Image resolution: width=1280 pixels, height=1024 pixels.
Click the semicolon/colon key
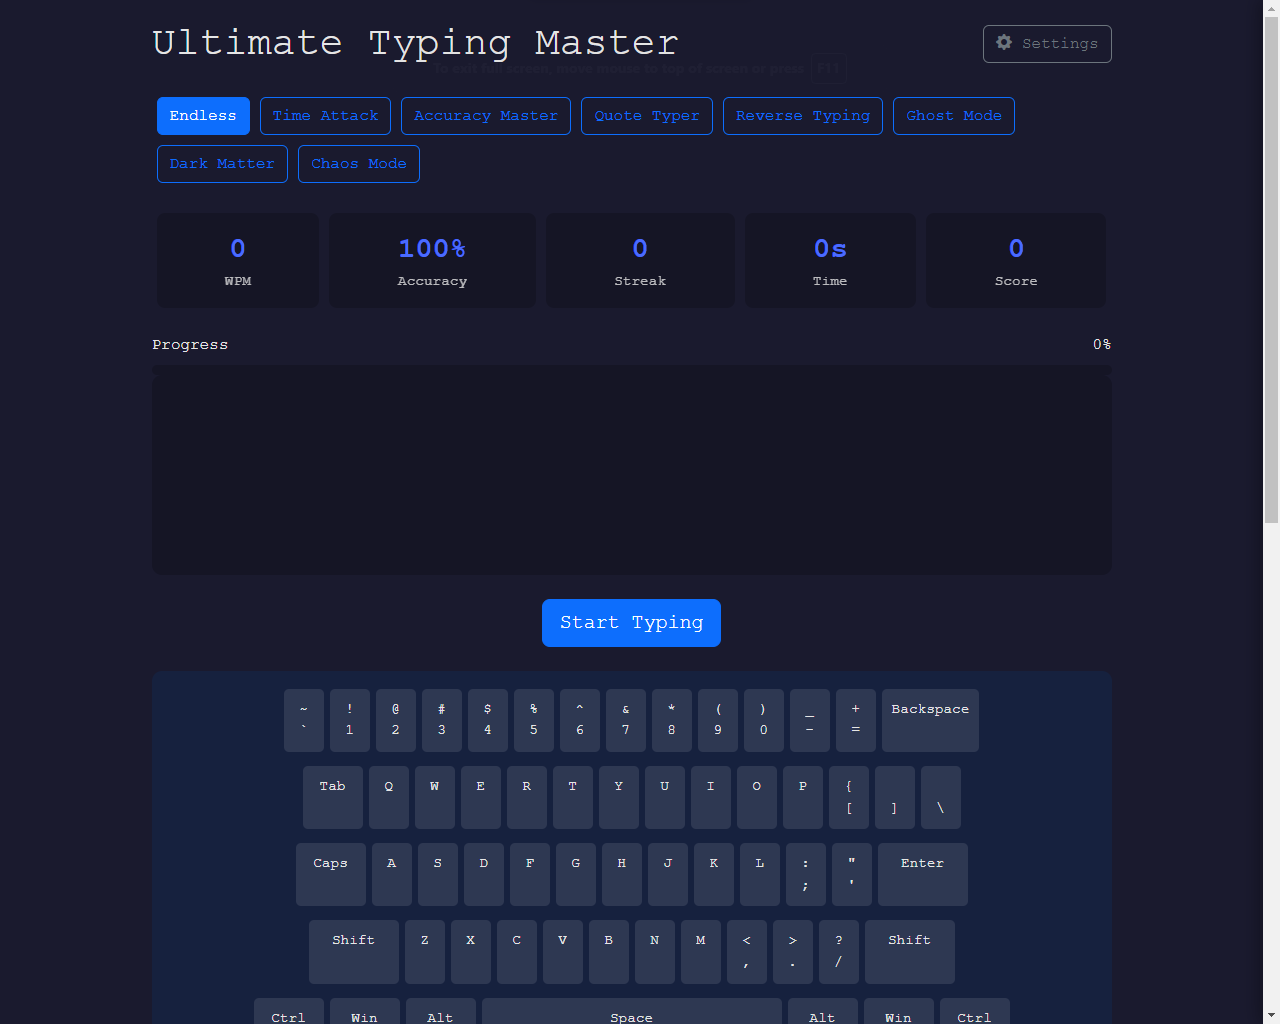[806, 874]
